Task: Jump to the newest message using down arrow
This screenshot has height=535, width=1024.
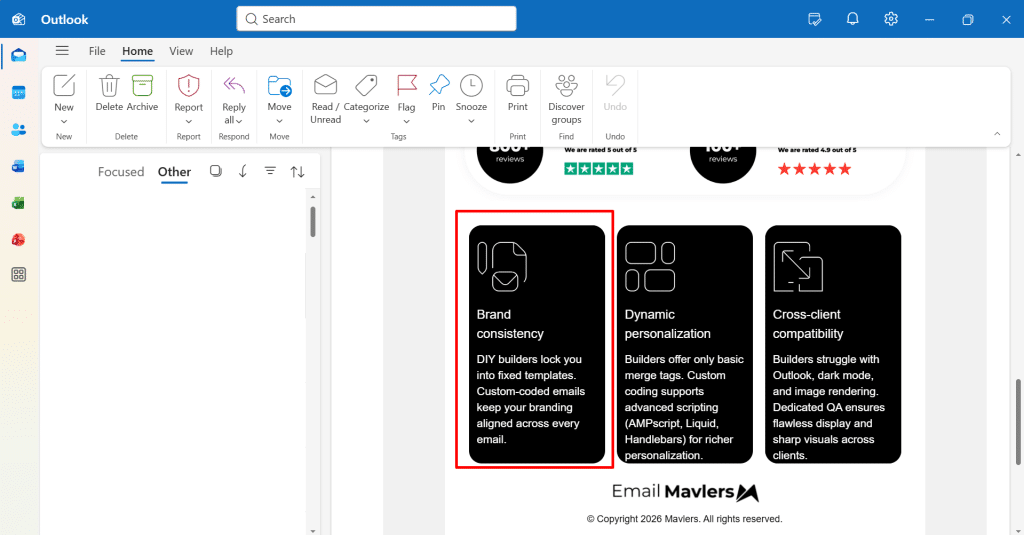Action: point(243,171)
